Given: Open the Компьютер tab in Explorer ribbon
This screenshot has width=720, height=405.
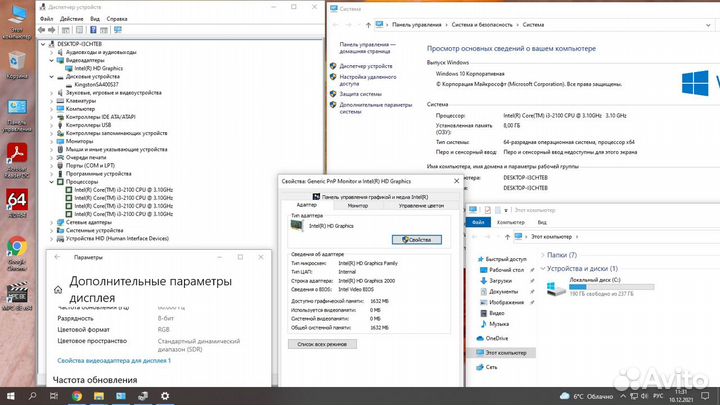Looking at the screenshot, I should tap(511, 222).
